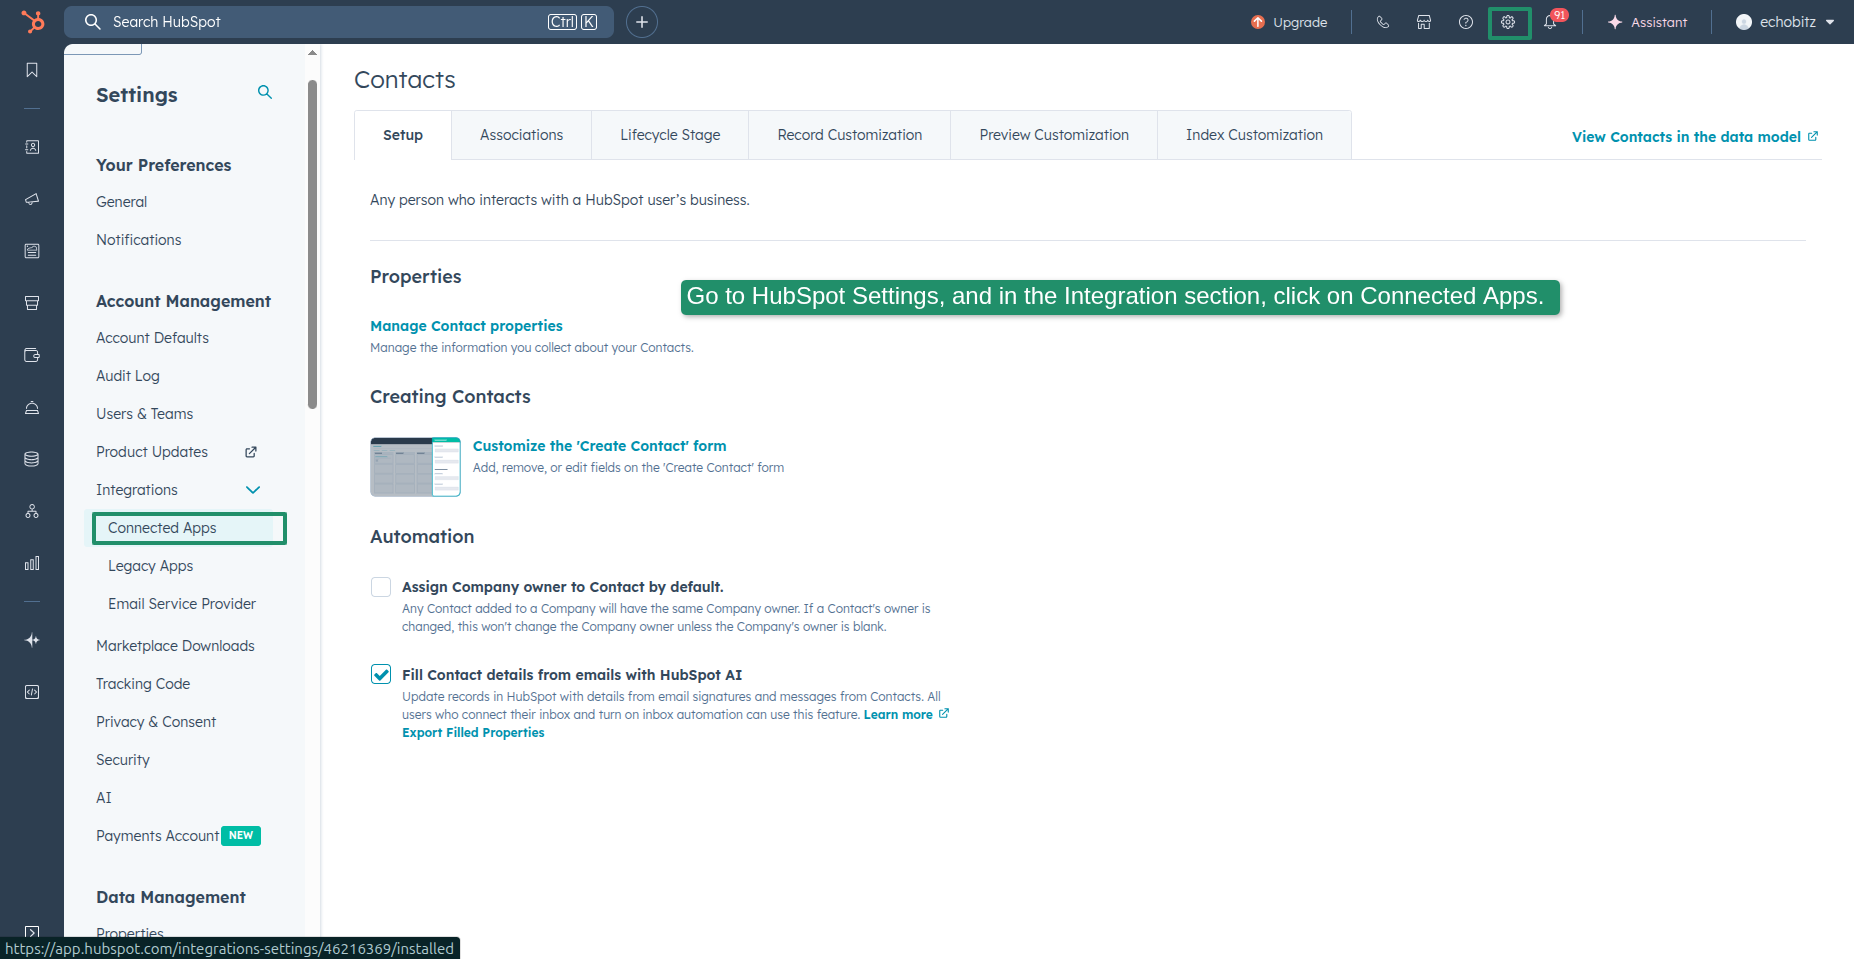This screenshot has height=959, width=1854.
Task: Open the Reporting bar chart icon in sidebar
Action: (x=32, y=563)
